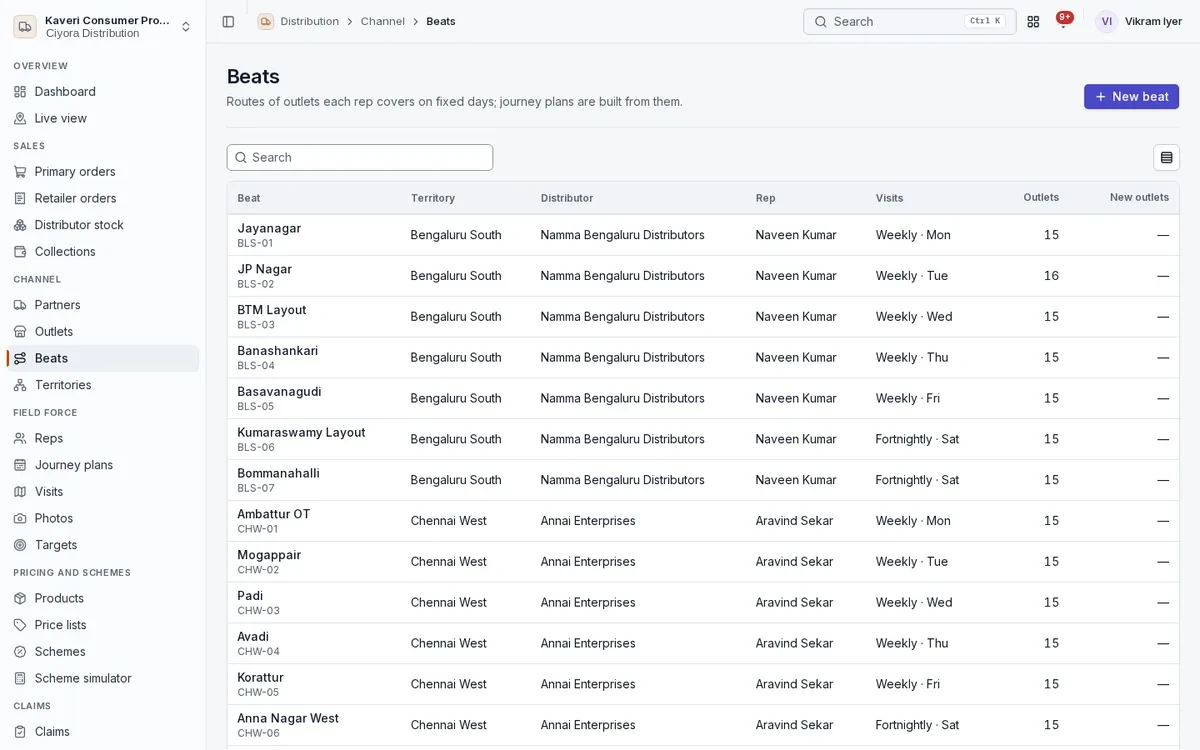Open the Visits map icon
1200x750 pixels.
20,492
